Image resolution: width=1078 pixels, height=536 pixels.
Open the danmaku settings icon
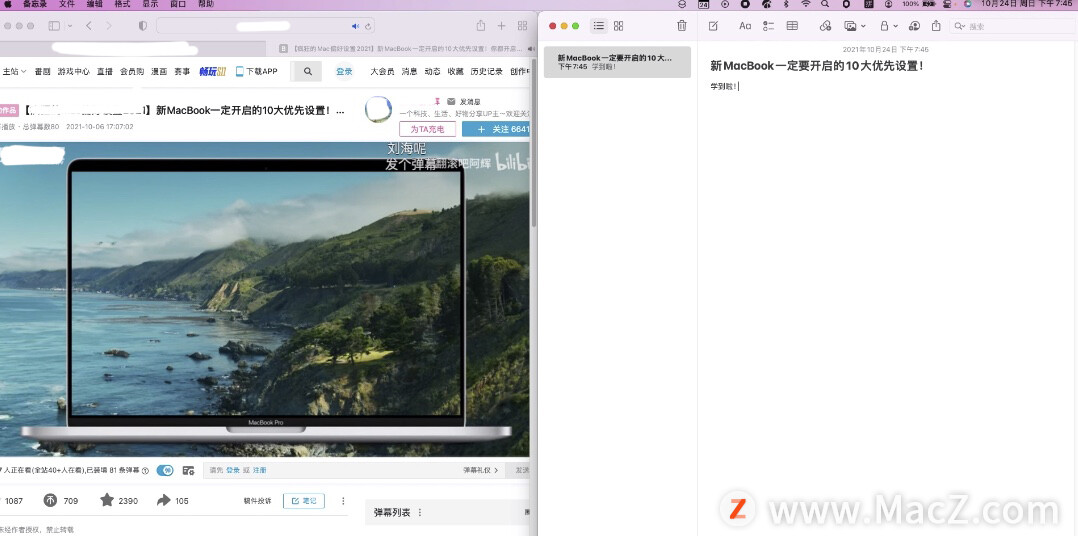click(x=188, y=470)
